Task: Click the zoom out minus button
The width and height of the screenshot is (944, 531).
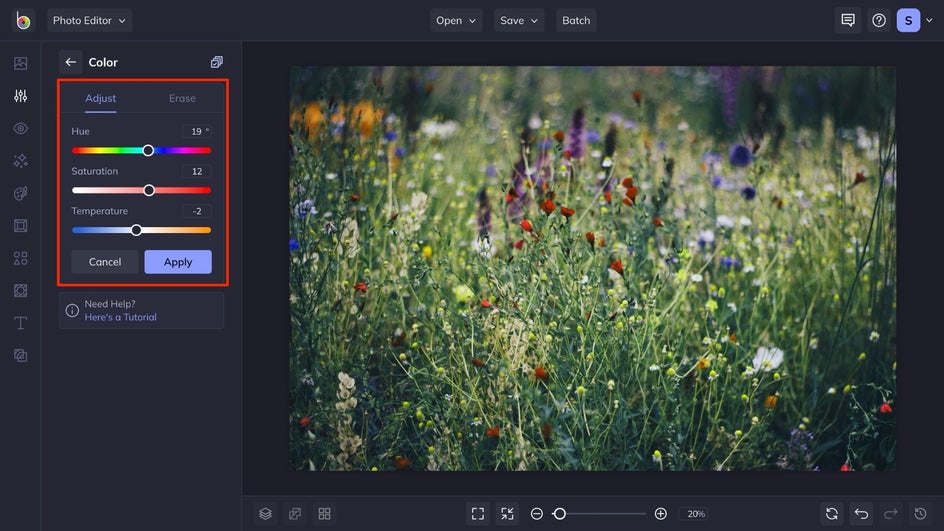Action: click(x=537, y=513)
